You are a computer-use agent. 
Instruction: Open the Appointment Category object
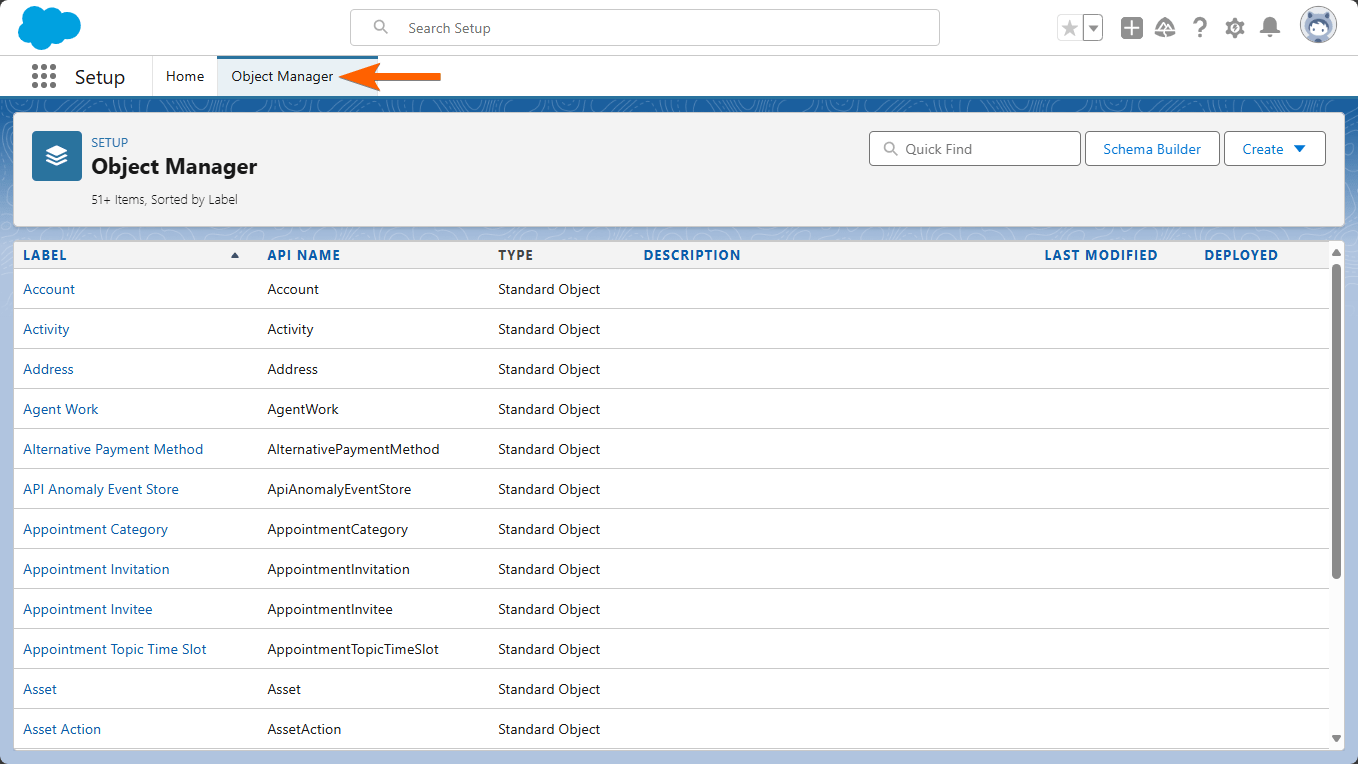pyautogui.click(x=95, y=529)
